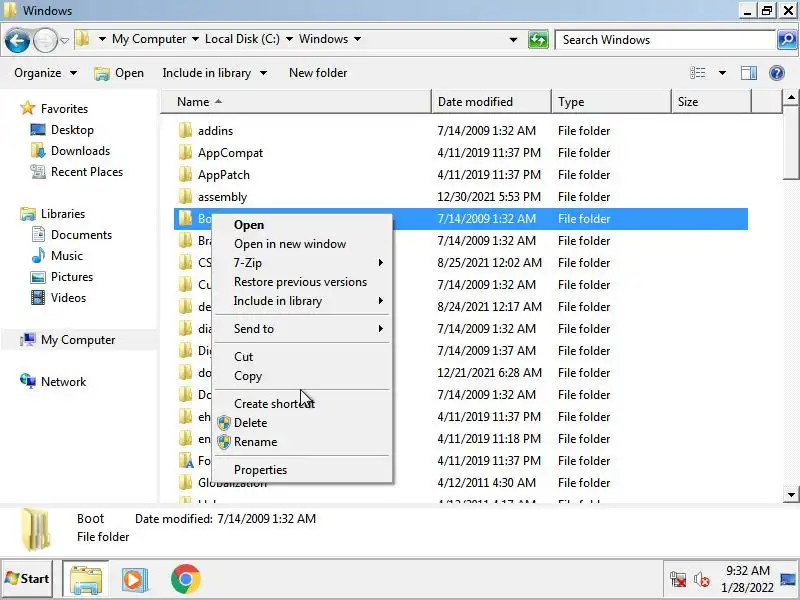
Task: Click the Forward navigation arrow
Action: [x=45, y=40]
